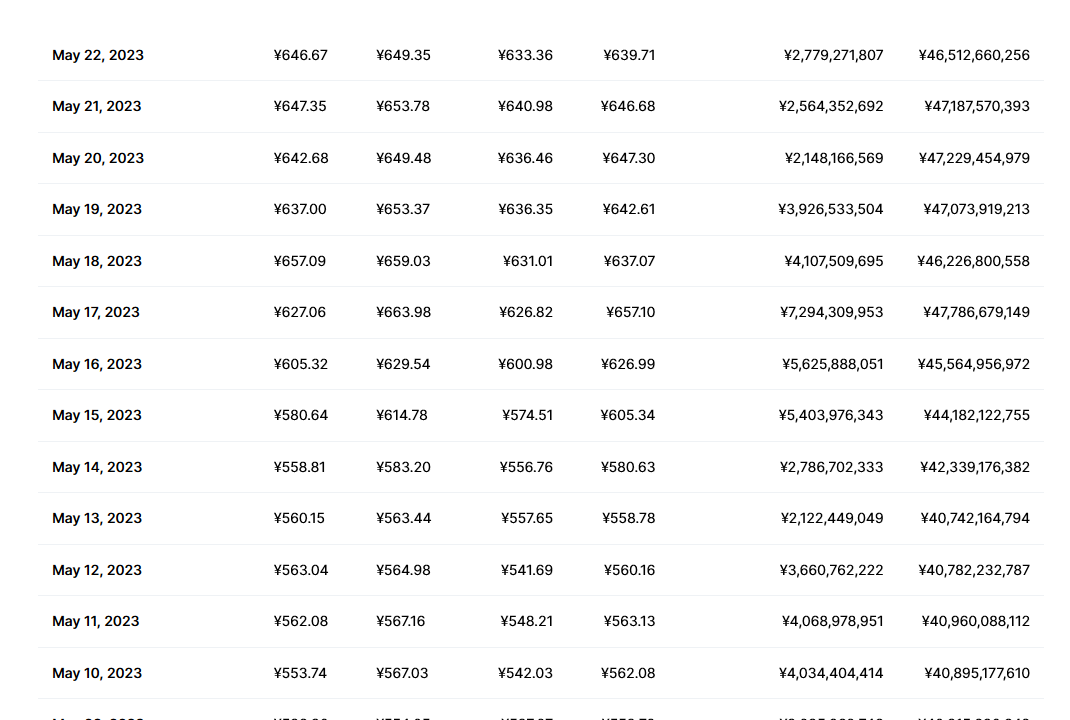Select the ¥2,148,166,569 figure
This screenshot has height=720, width=1070.
point(834,158)
